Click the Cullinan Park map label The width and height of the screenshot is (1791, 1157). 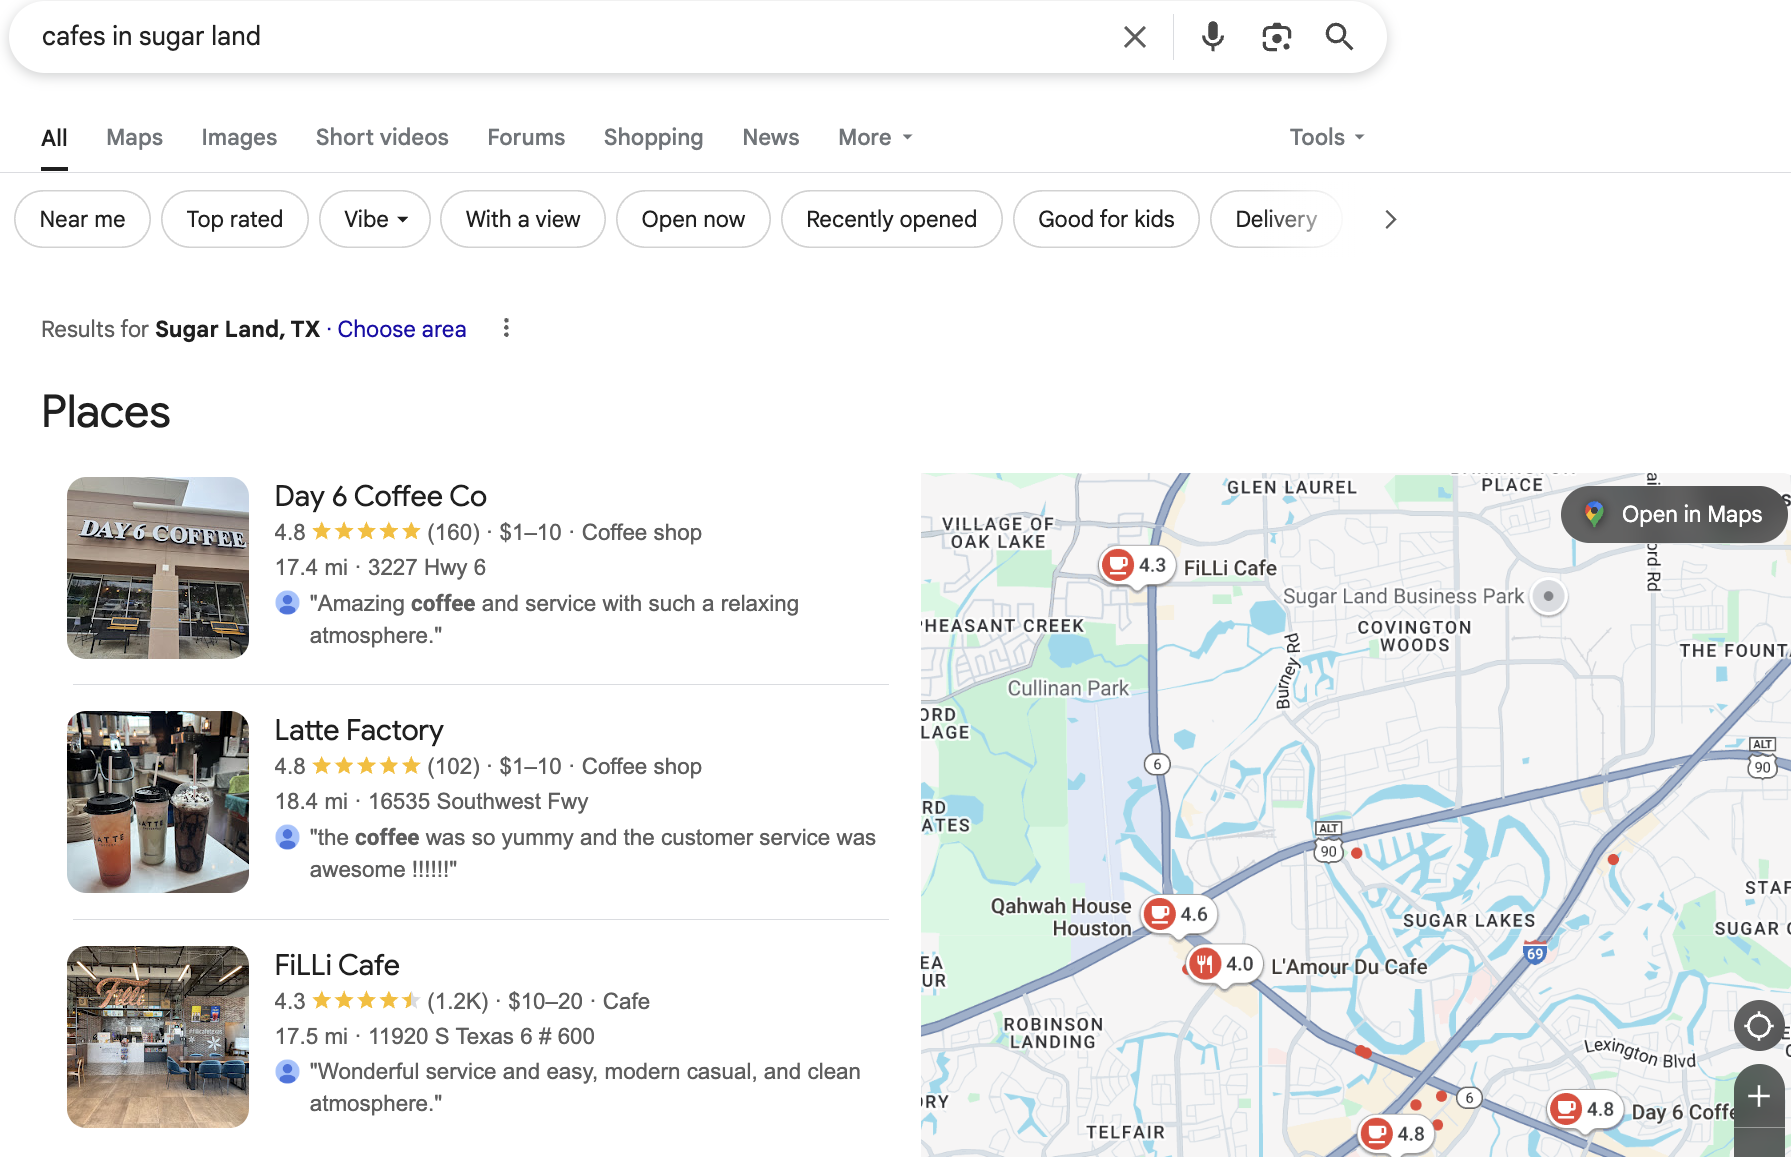pos(1068,688)
